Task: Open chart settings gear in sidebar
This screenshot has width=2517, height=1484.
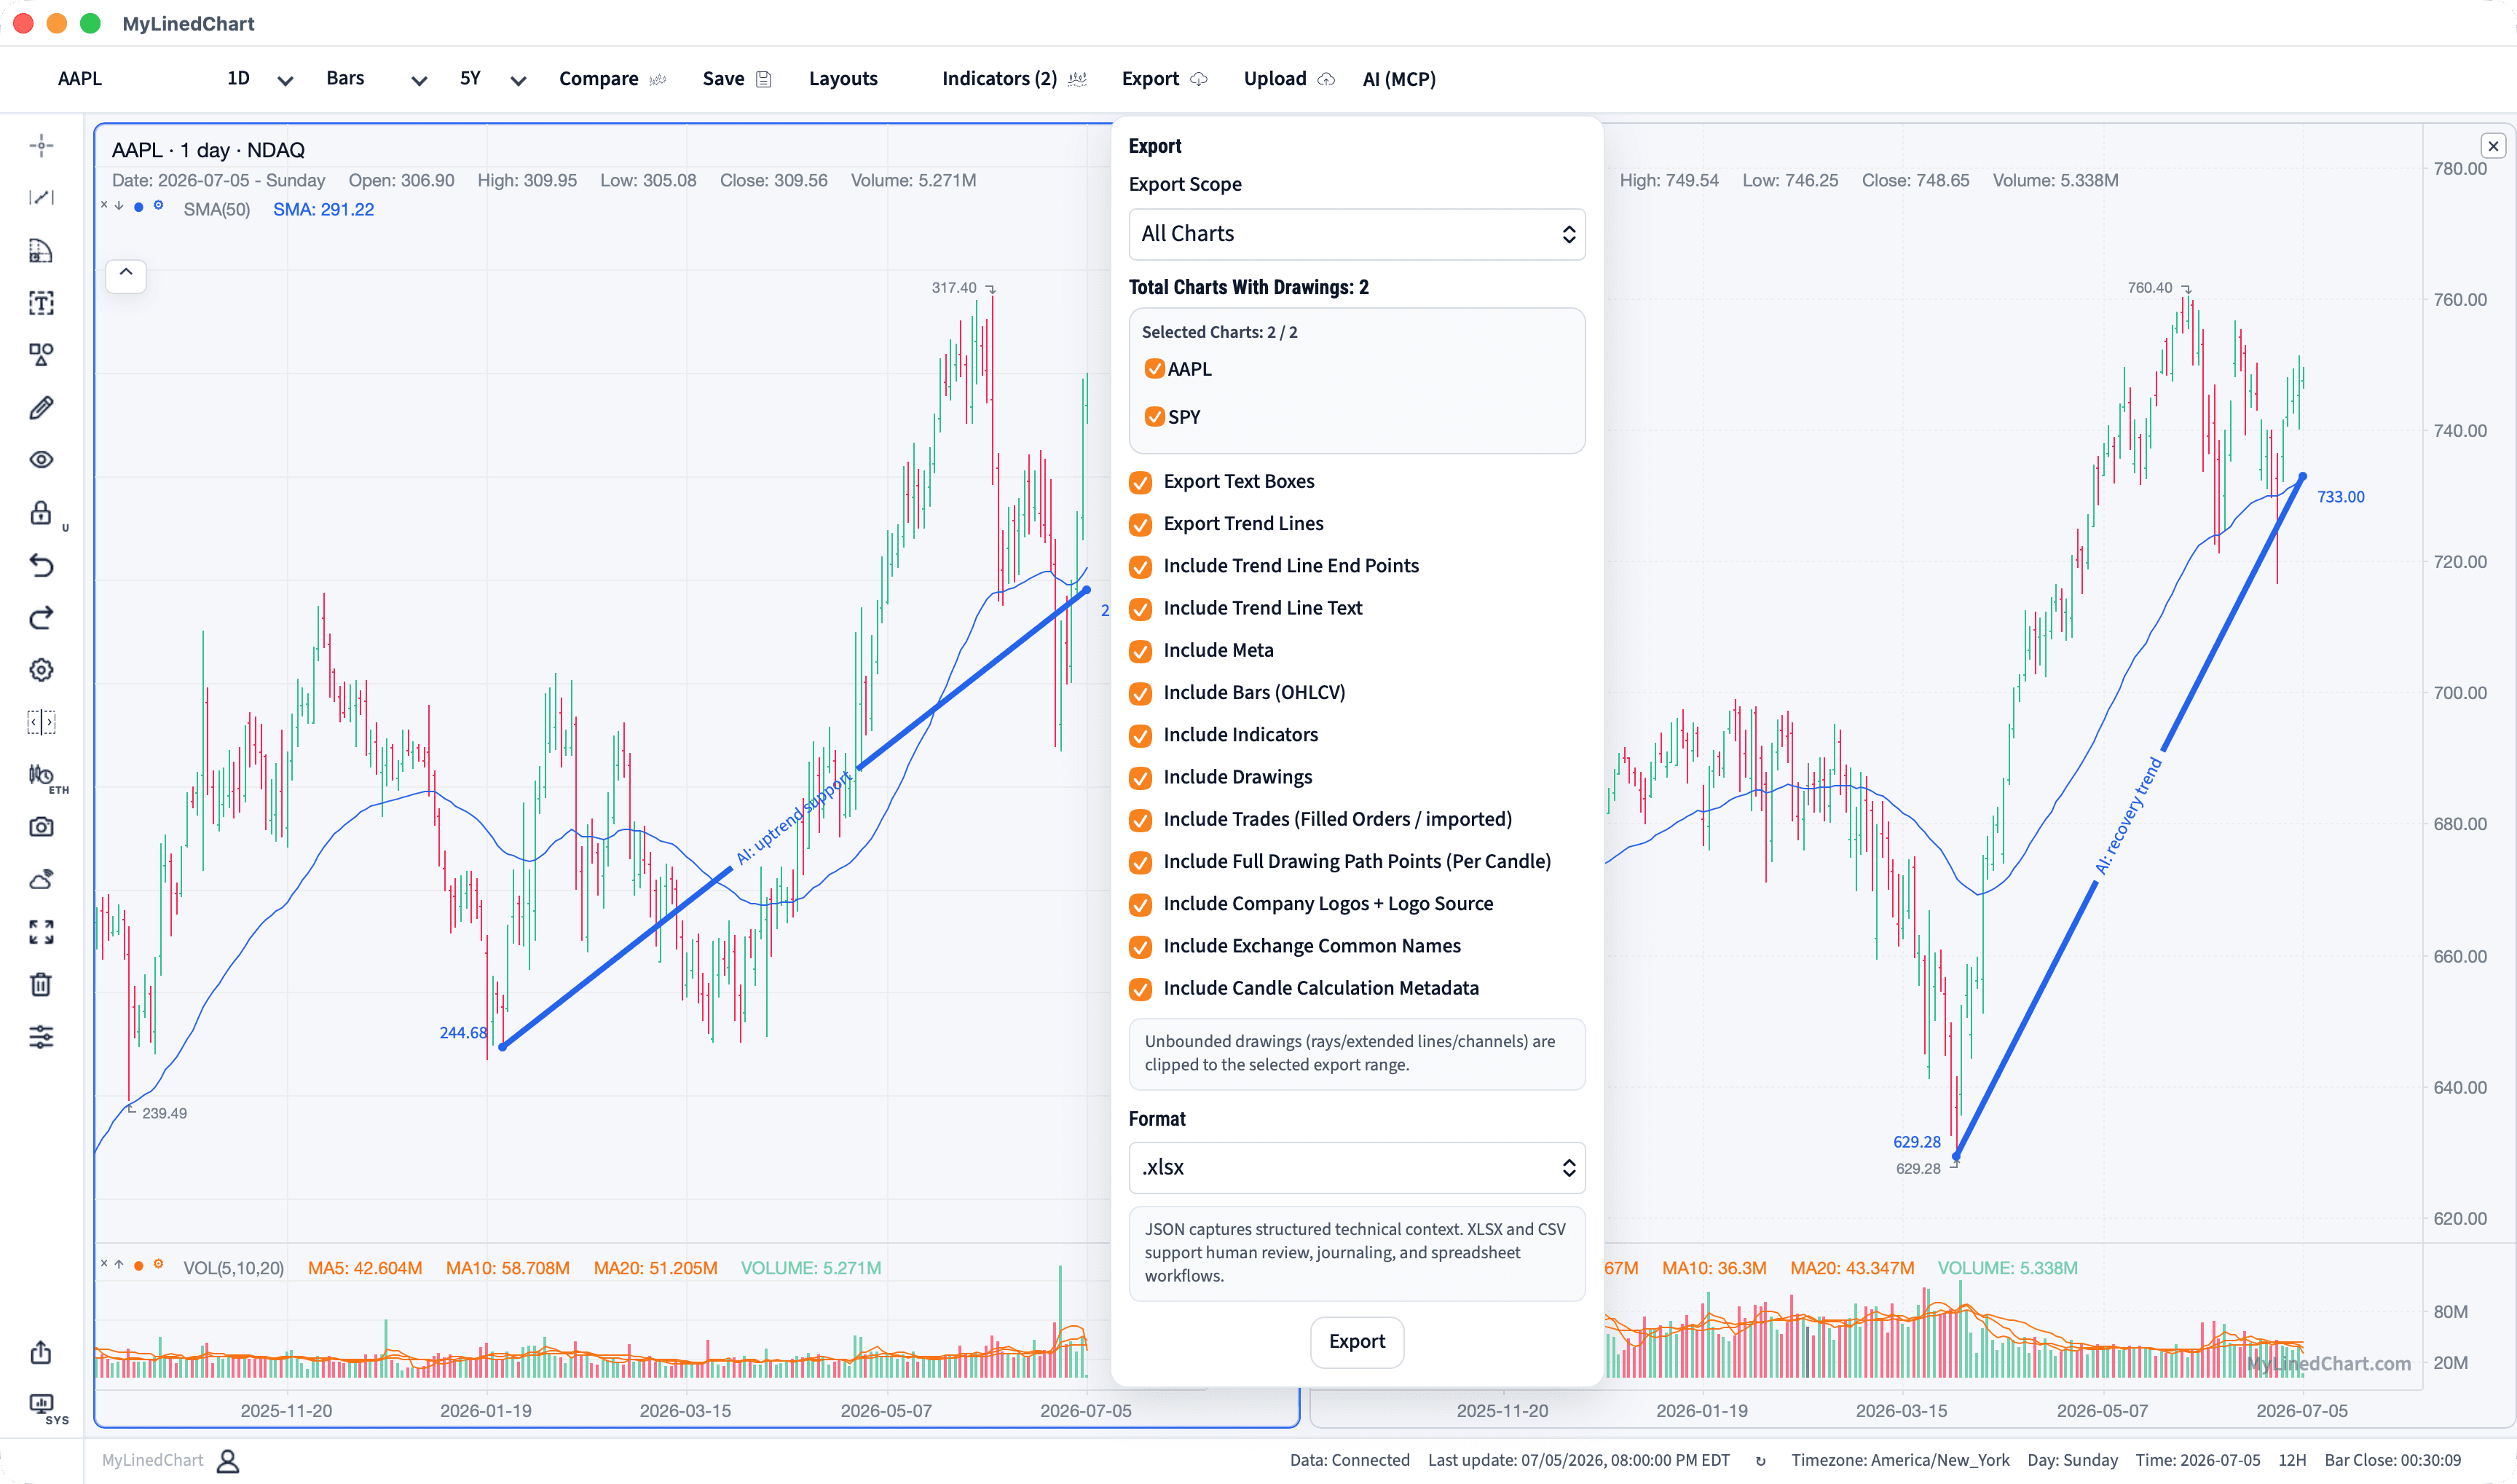Action: (x=41, y=670)
